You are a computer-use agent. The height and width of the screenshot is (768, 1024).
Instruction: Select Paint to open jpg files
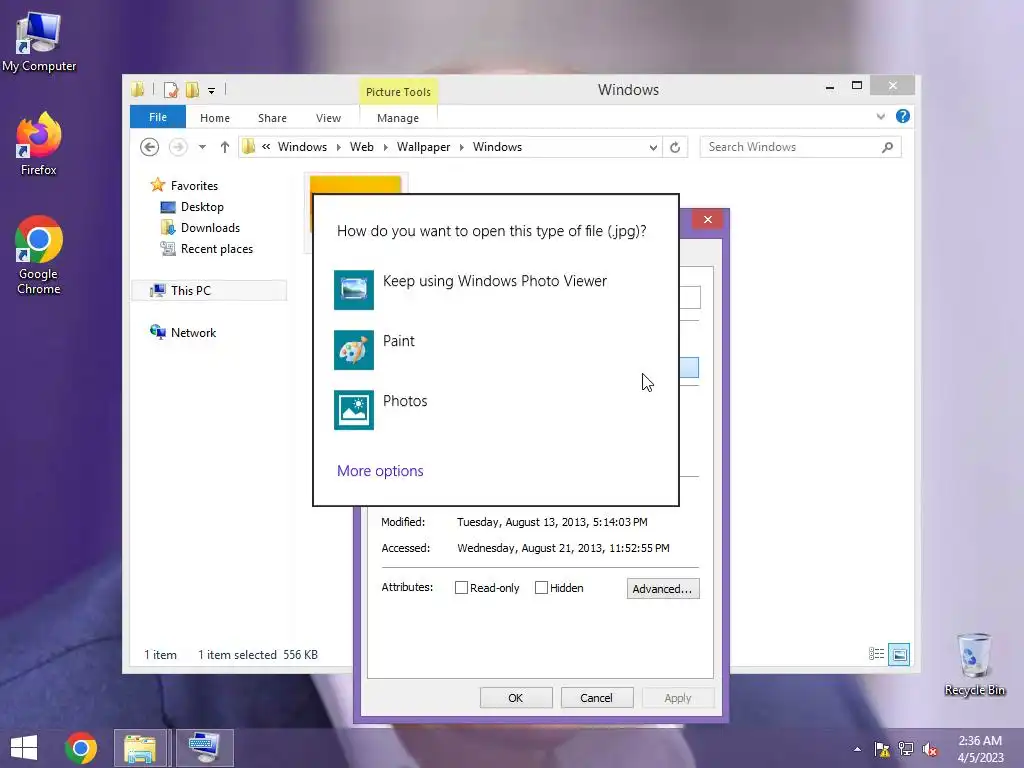495,349
